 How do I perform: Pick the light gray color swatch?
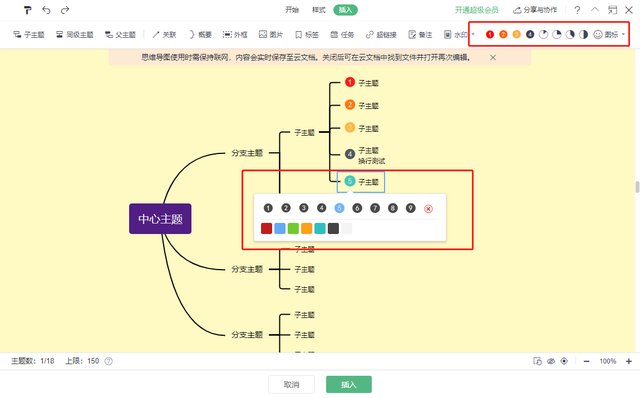(x=347, y=228)
